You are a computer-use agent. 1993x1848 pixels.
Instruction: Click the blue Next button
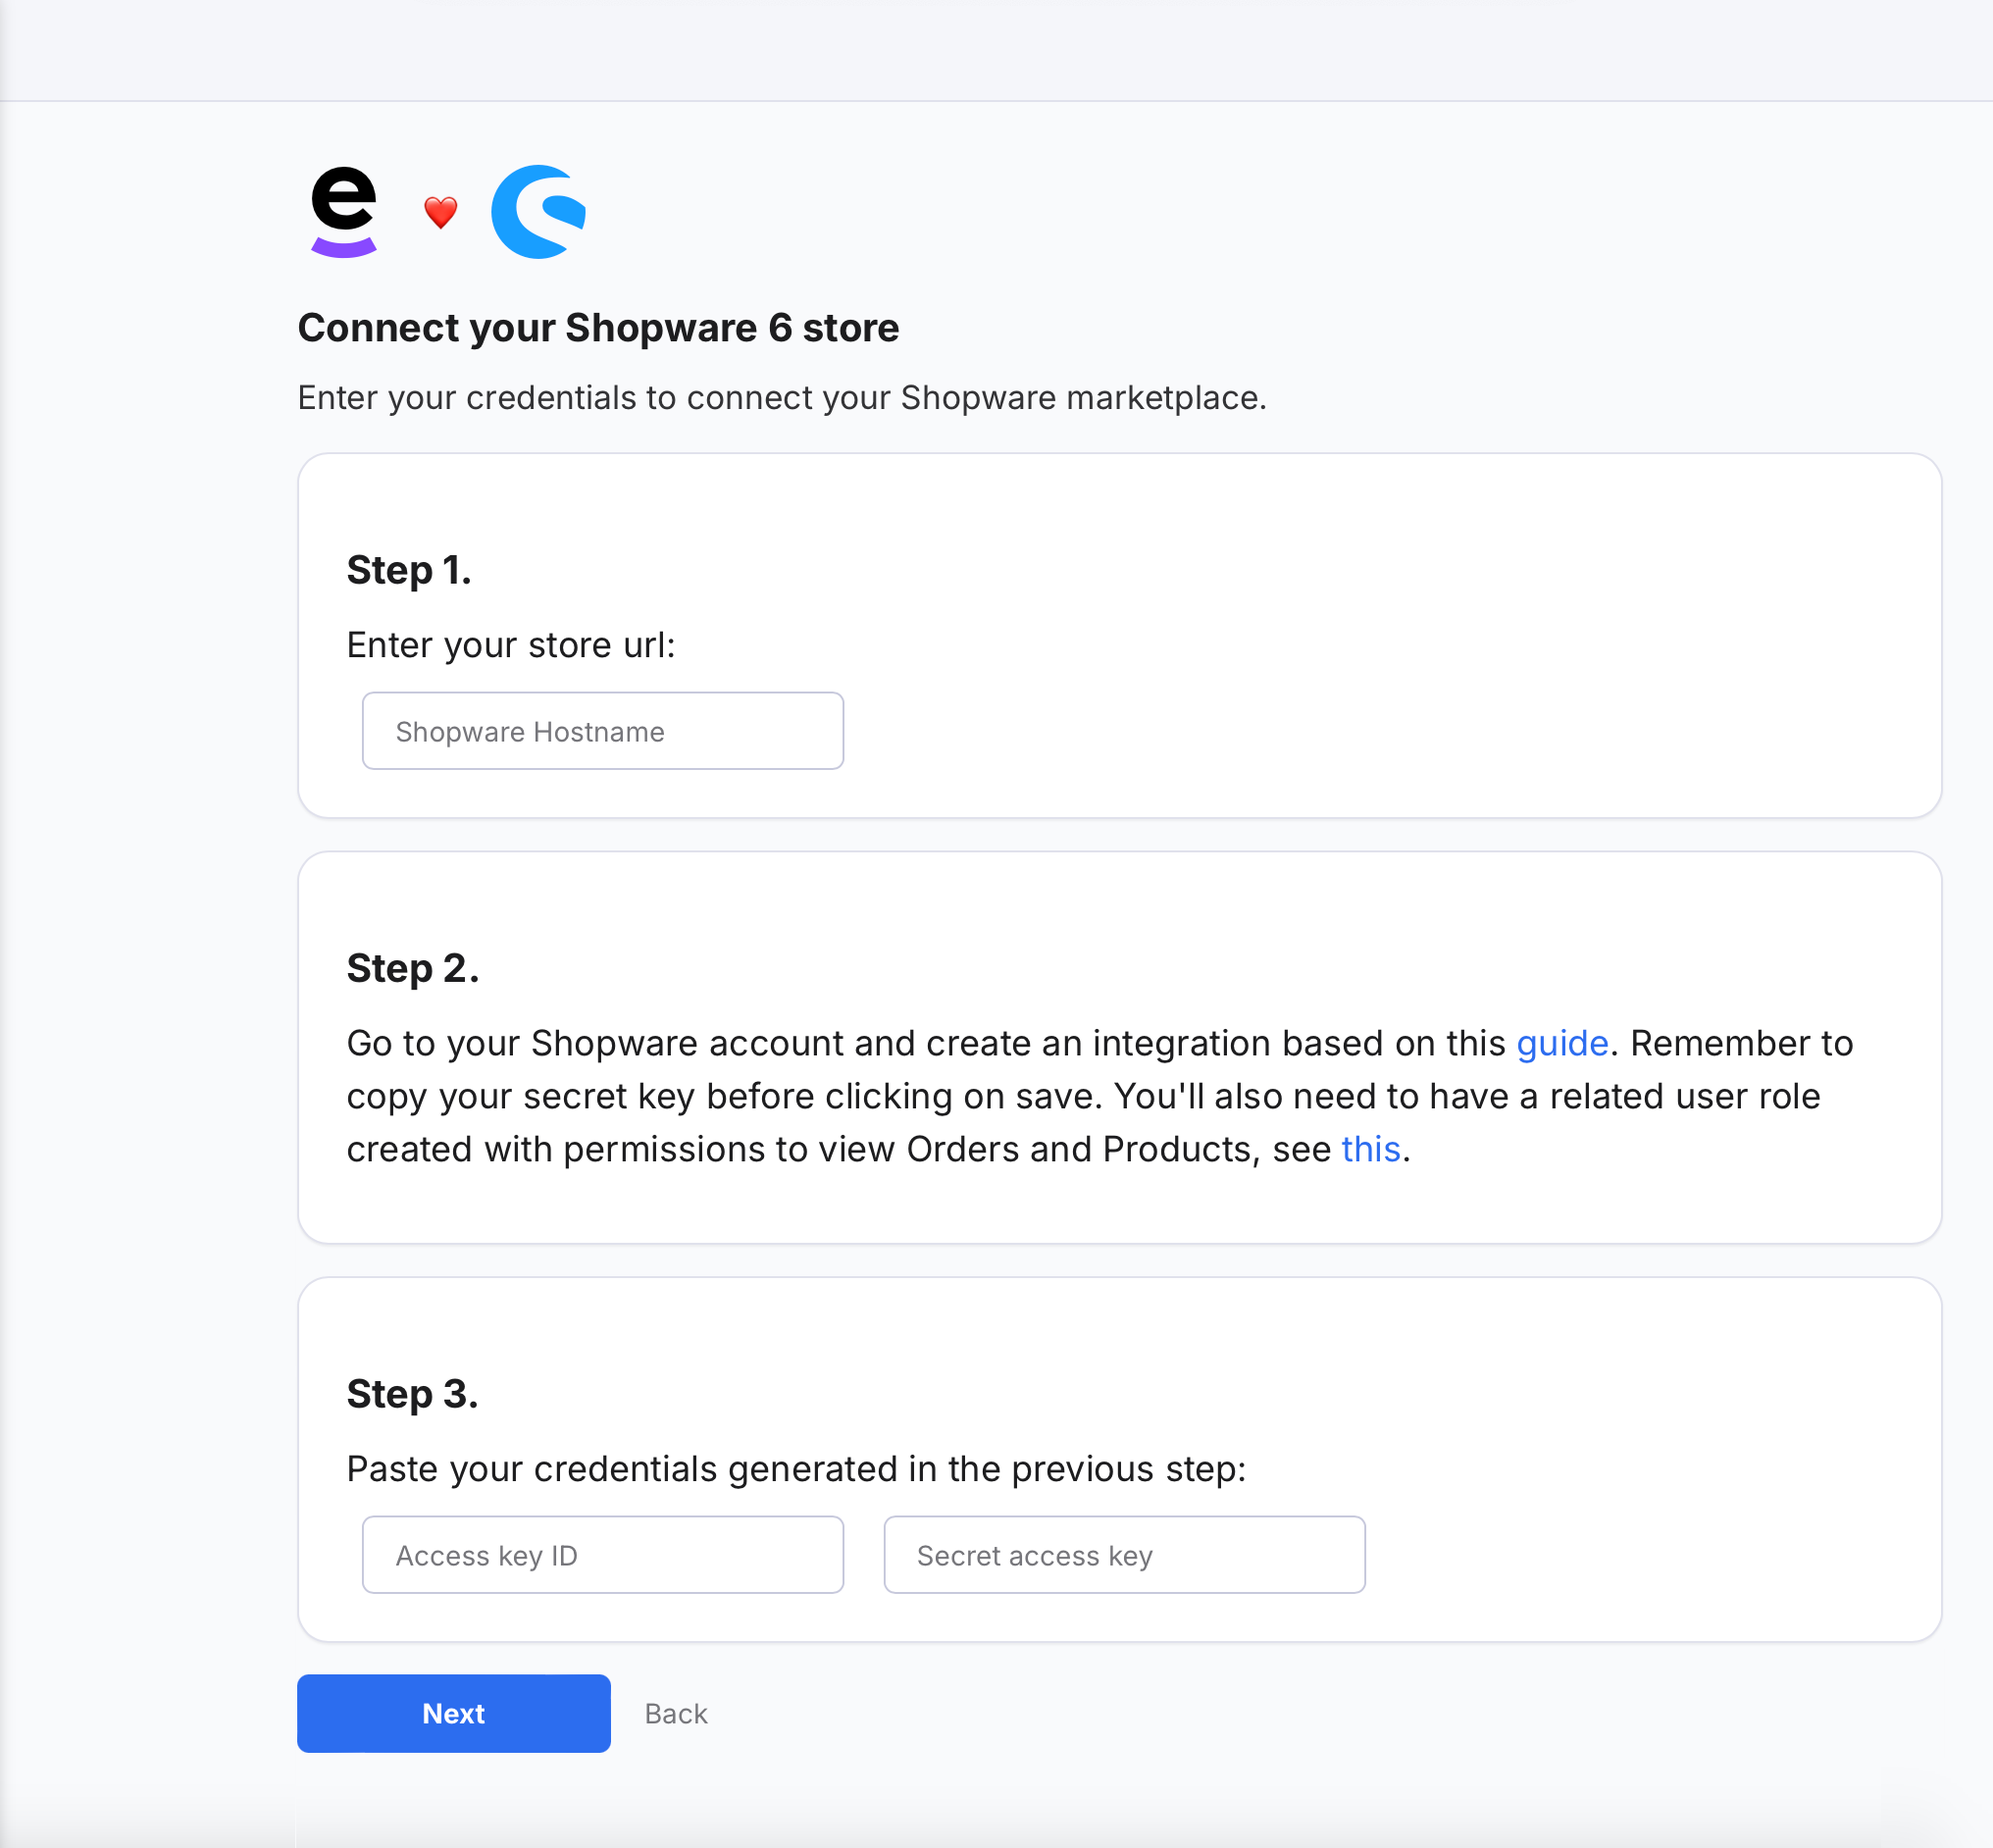tap(454, 1713)
